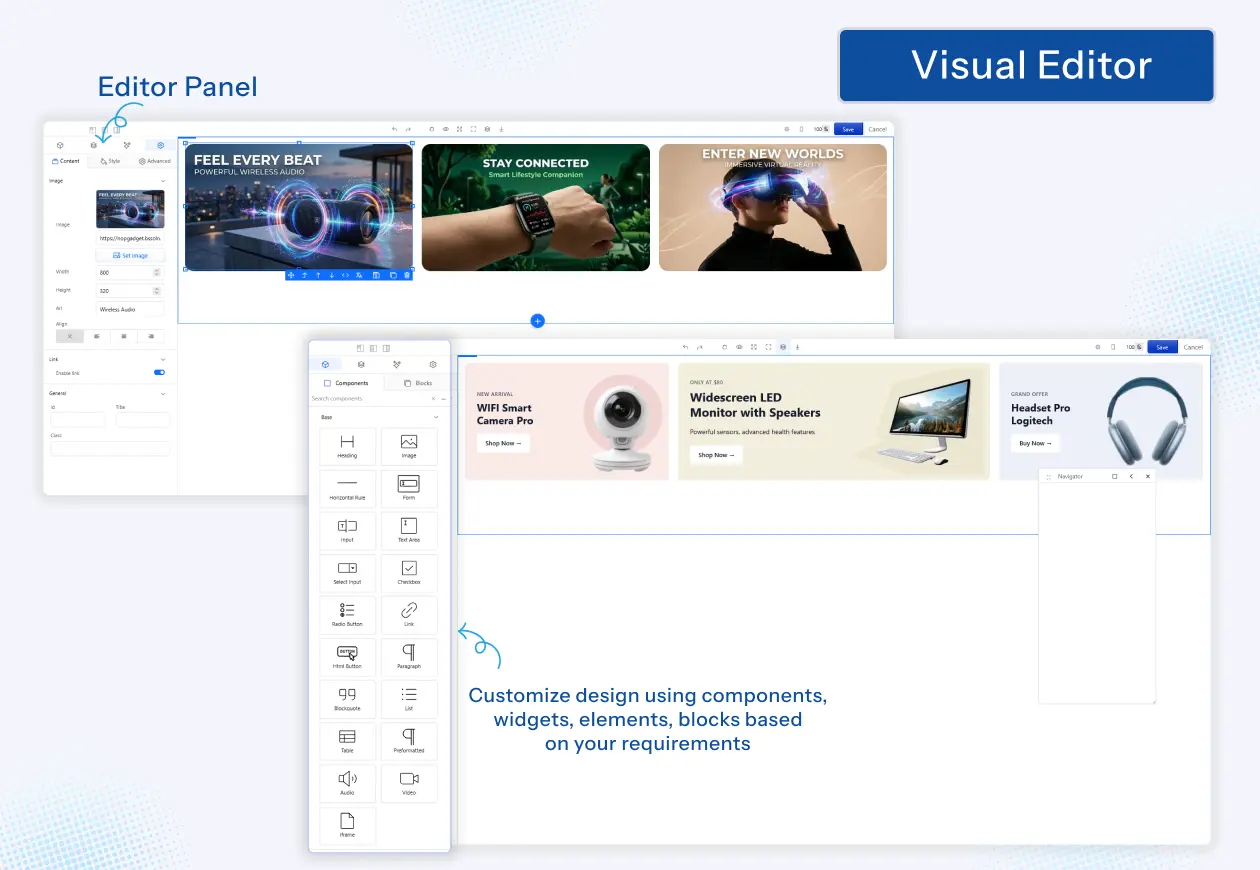Add the Video component
1260x870 pixels.
(x=409, y=782)
